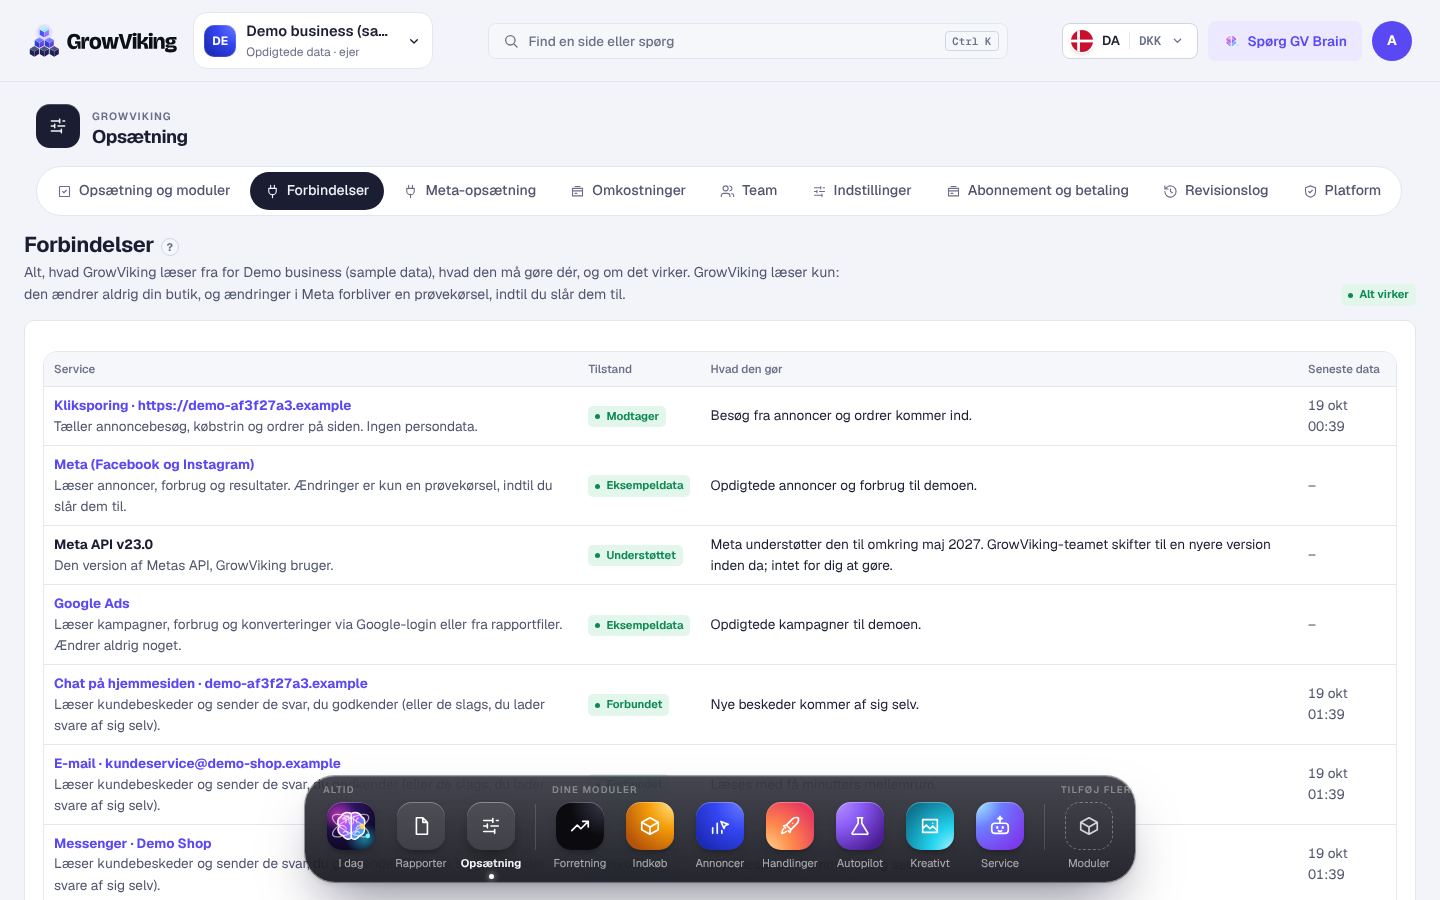Open Meta (Facebook og Instagram) link
Viewport: 1440px width, 900px height.
click(154, 464)
